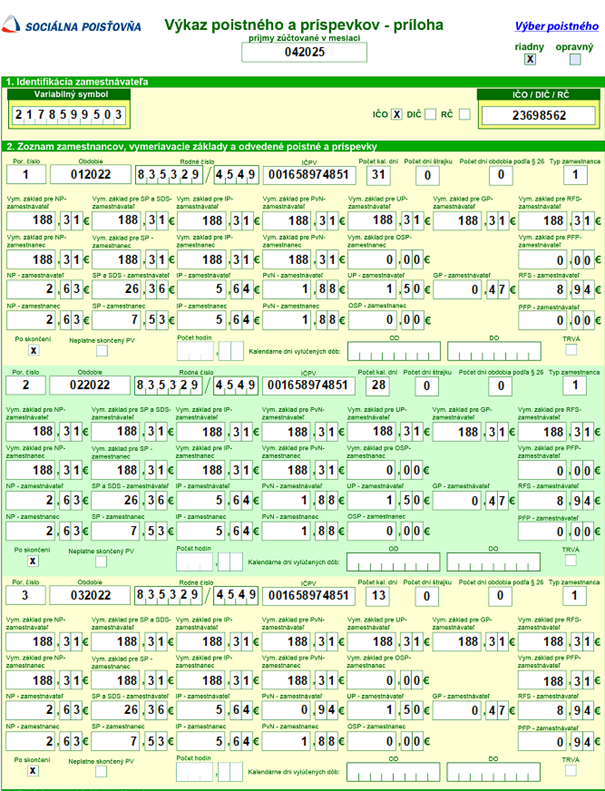Click Počet kal. dní field showing 28
605x791 pixels.
378,385
